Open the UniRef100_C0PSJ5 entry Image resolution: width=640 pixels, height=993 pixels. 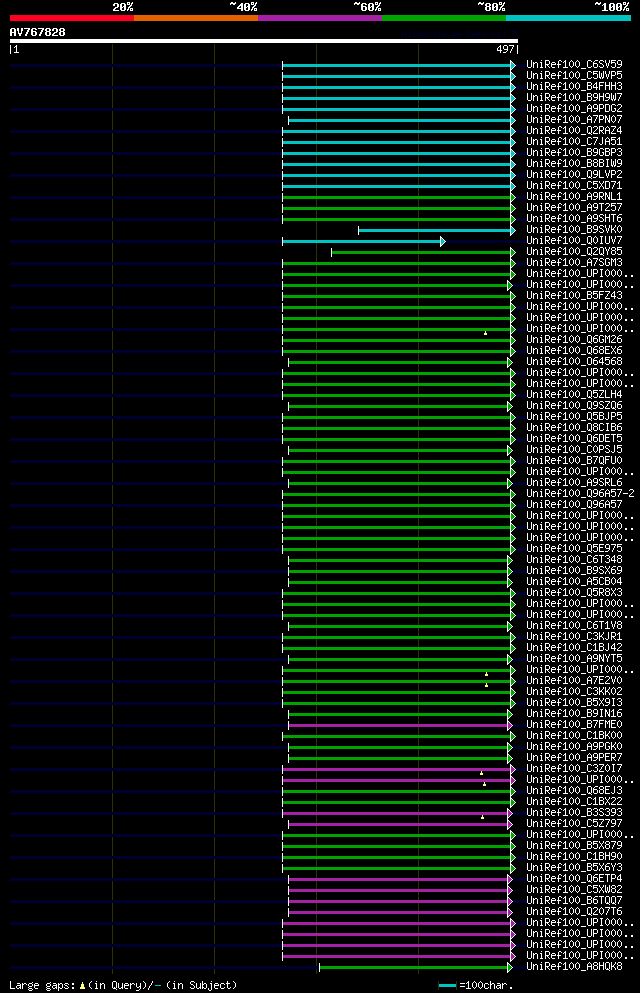tap(574, 450)
